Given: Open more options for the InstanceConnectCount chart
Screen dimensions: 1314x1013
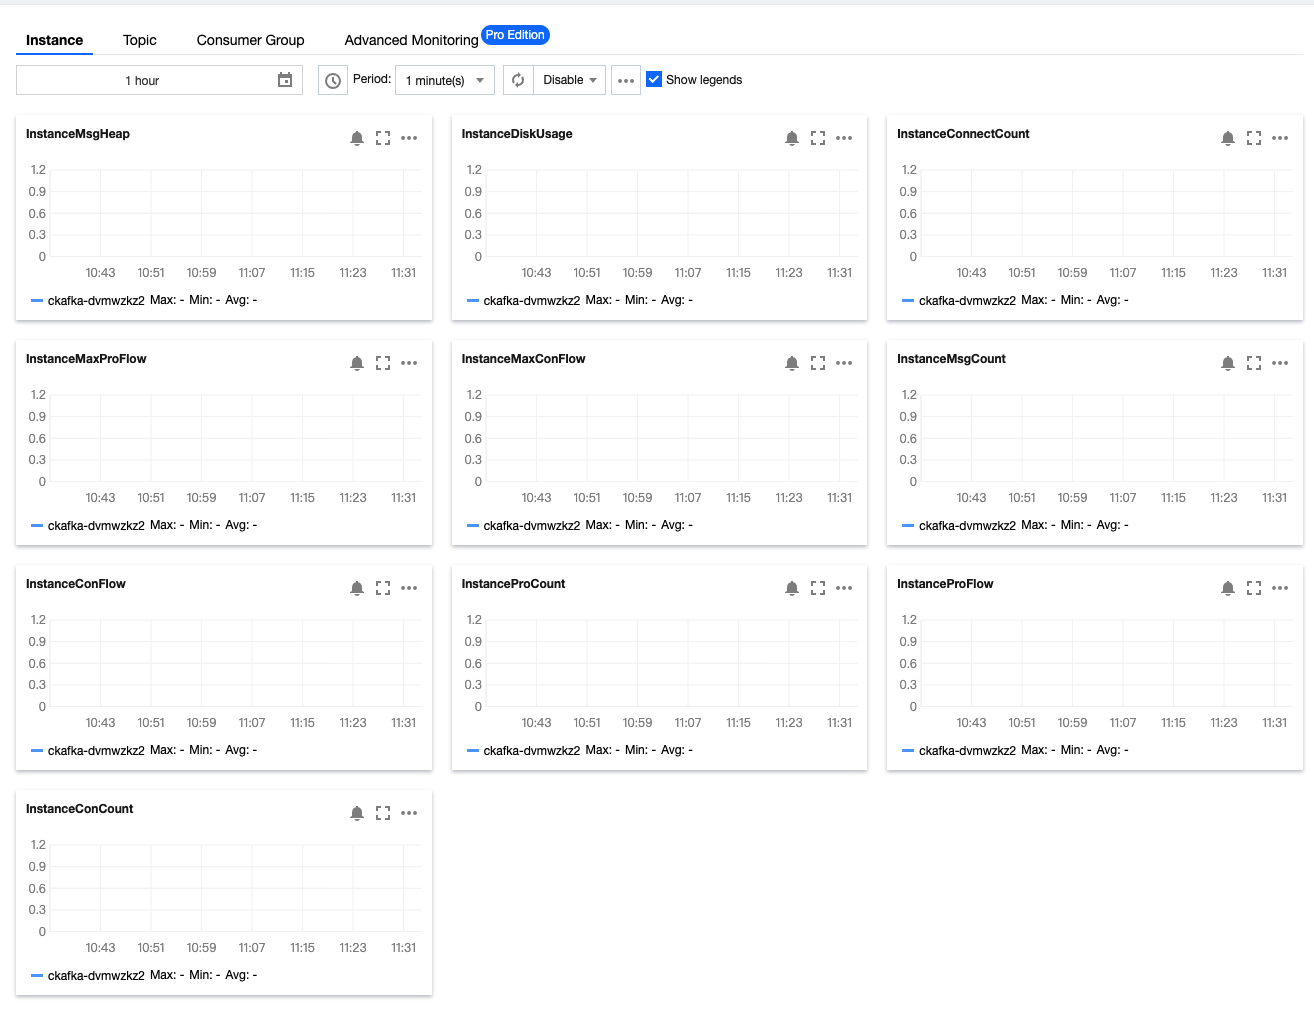Looking at the screenshot, I should (1280, 138).
